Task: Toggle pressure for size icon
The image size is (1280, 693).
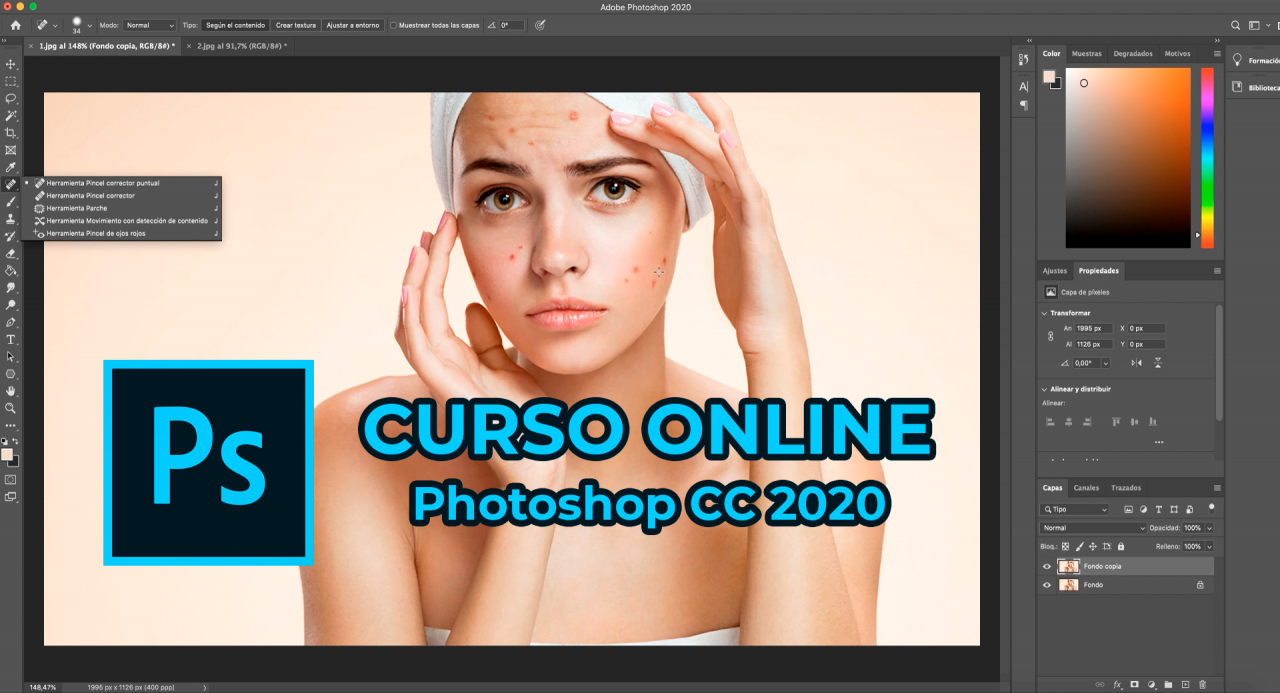Action: click(541, 25)
